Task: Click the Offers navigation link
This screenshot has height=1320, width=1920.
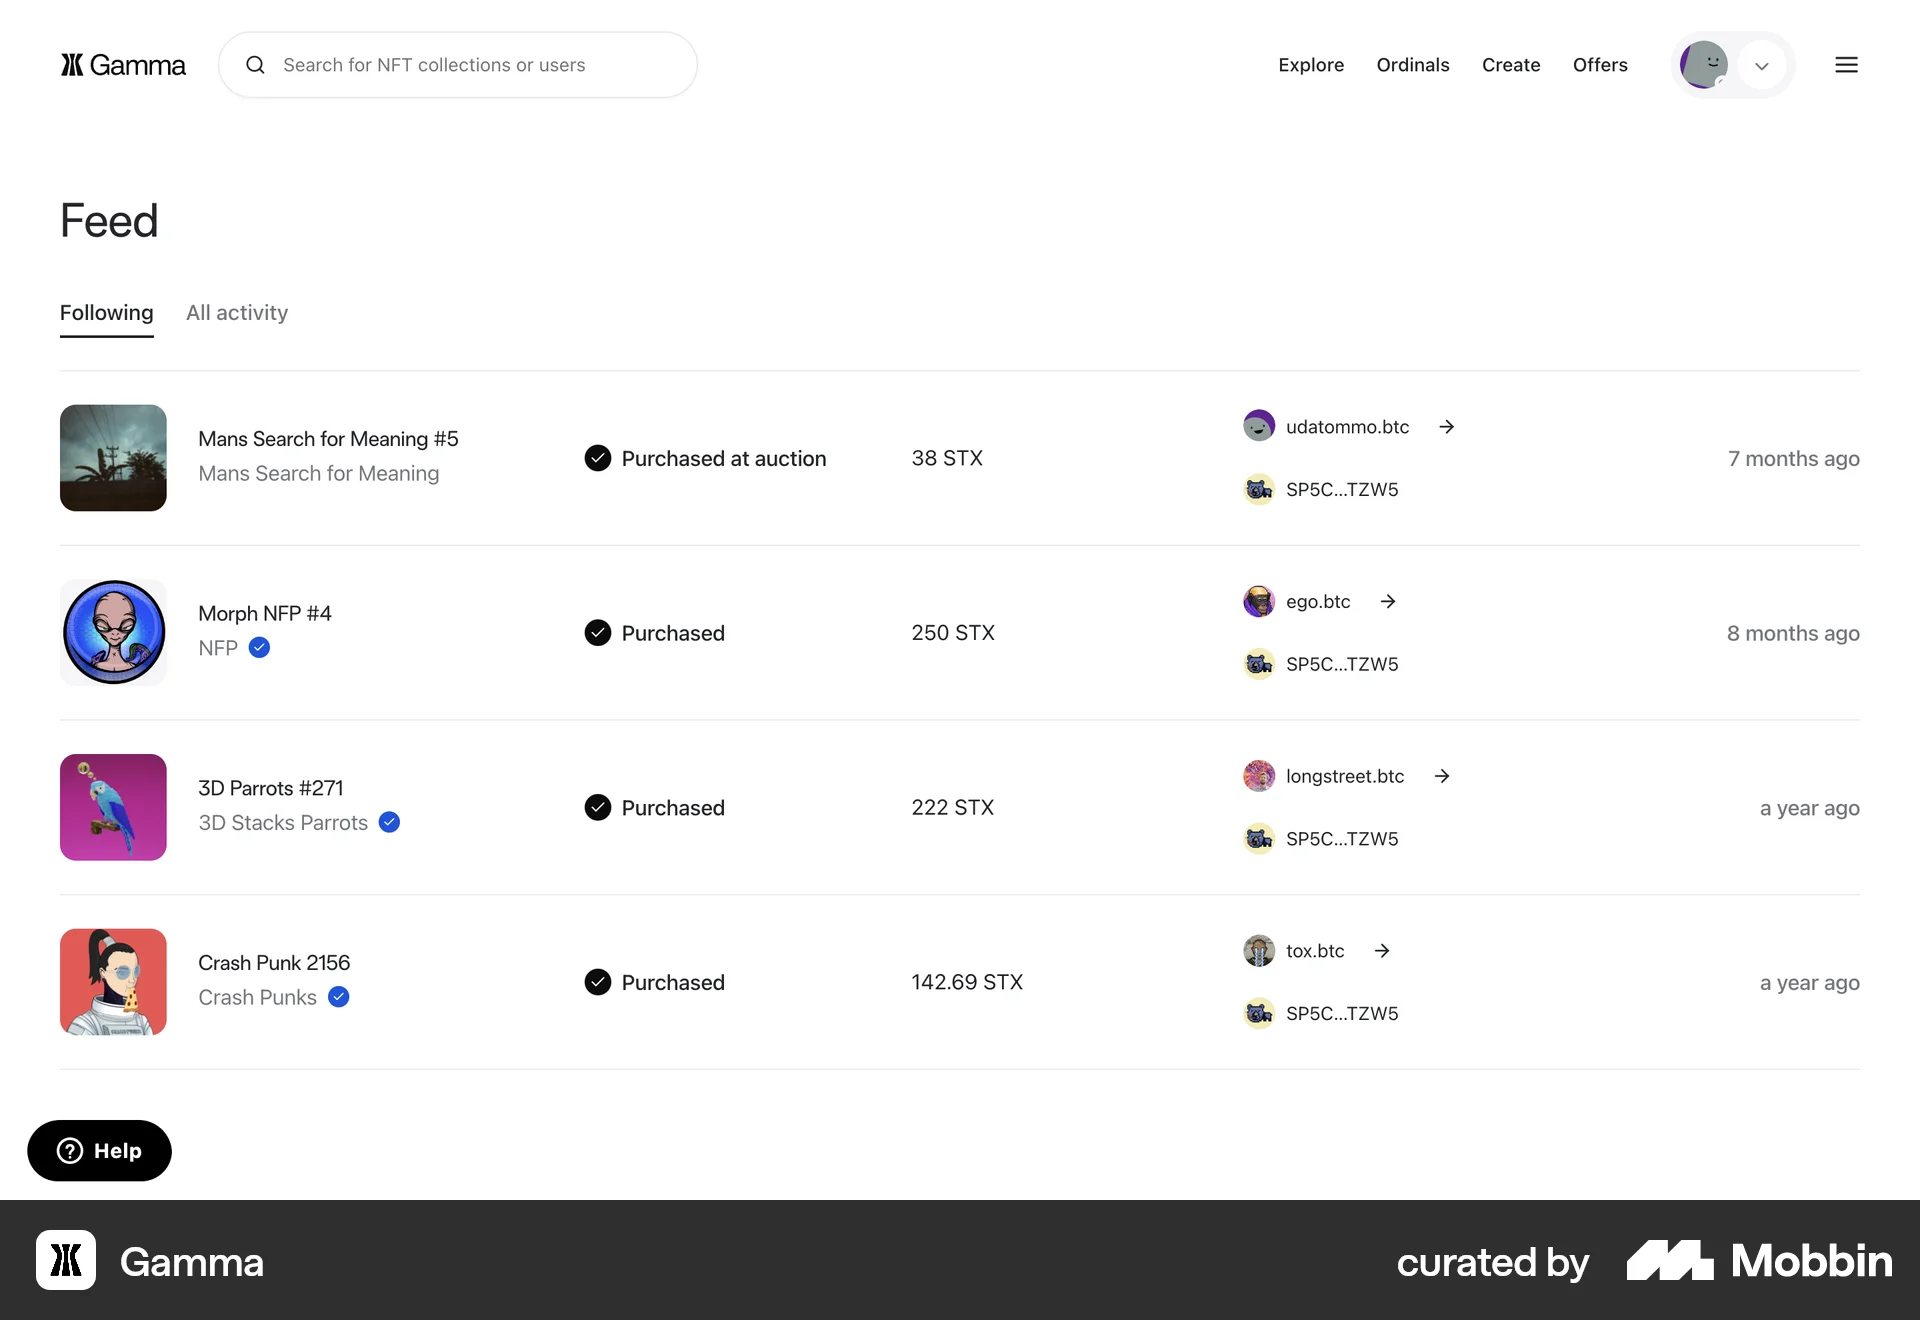Action: (1600, 64)
